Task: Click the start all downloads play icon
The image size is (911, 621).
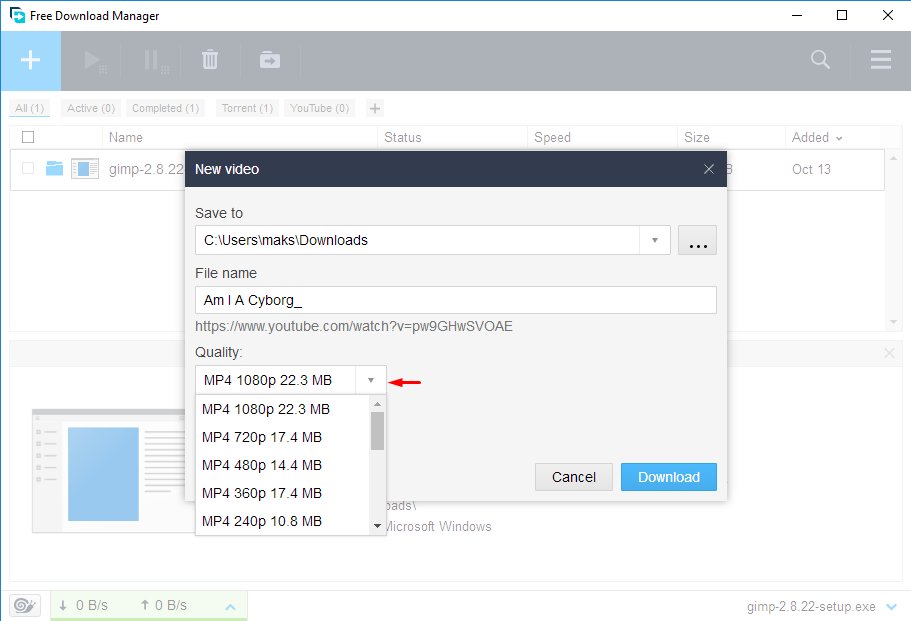Action: [x=94, y=60]
